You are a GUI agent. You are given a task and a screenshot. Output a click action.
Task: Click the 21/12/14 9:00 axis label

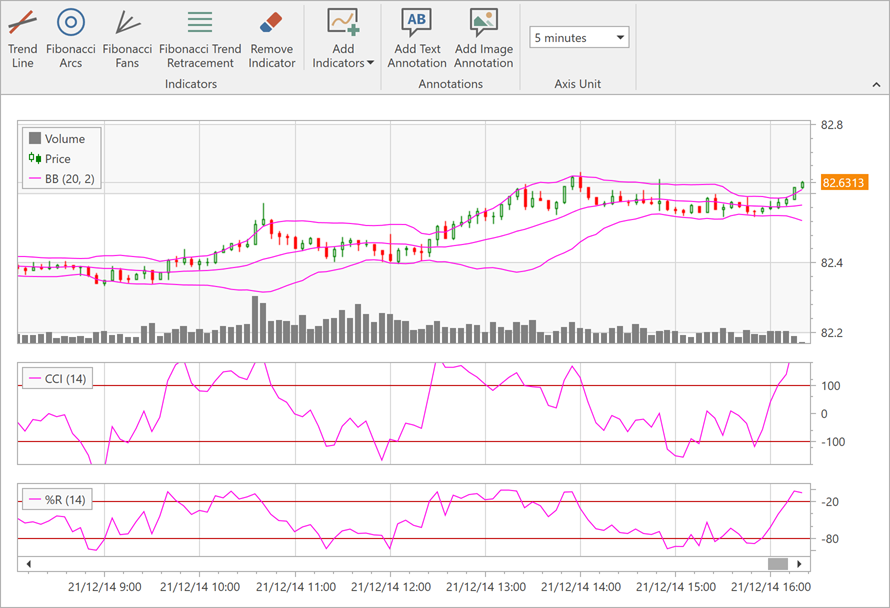coord(104,587)
